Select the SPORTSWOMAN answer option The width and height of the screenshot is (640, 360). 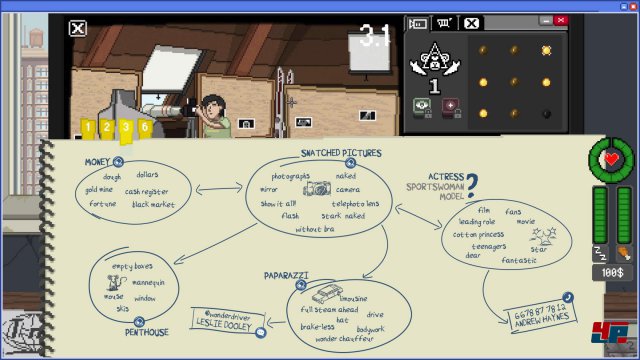(435, 187)
